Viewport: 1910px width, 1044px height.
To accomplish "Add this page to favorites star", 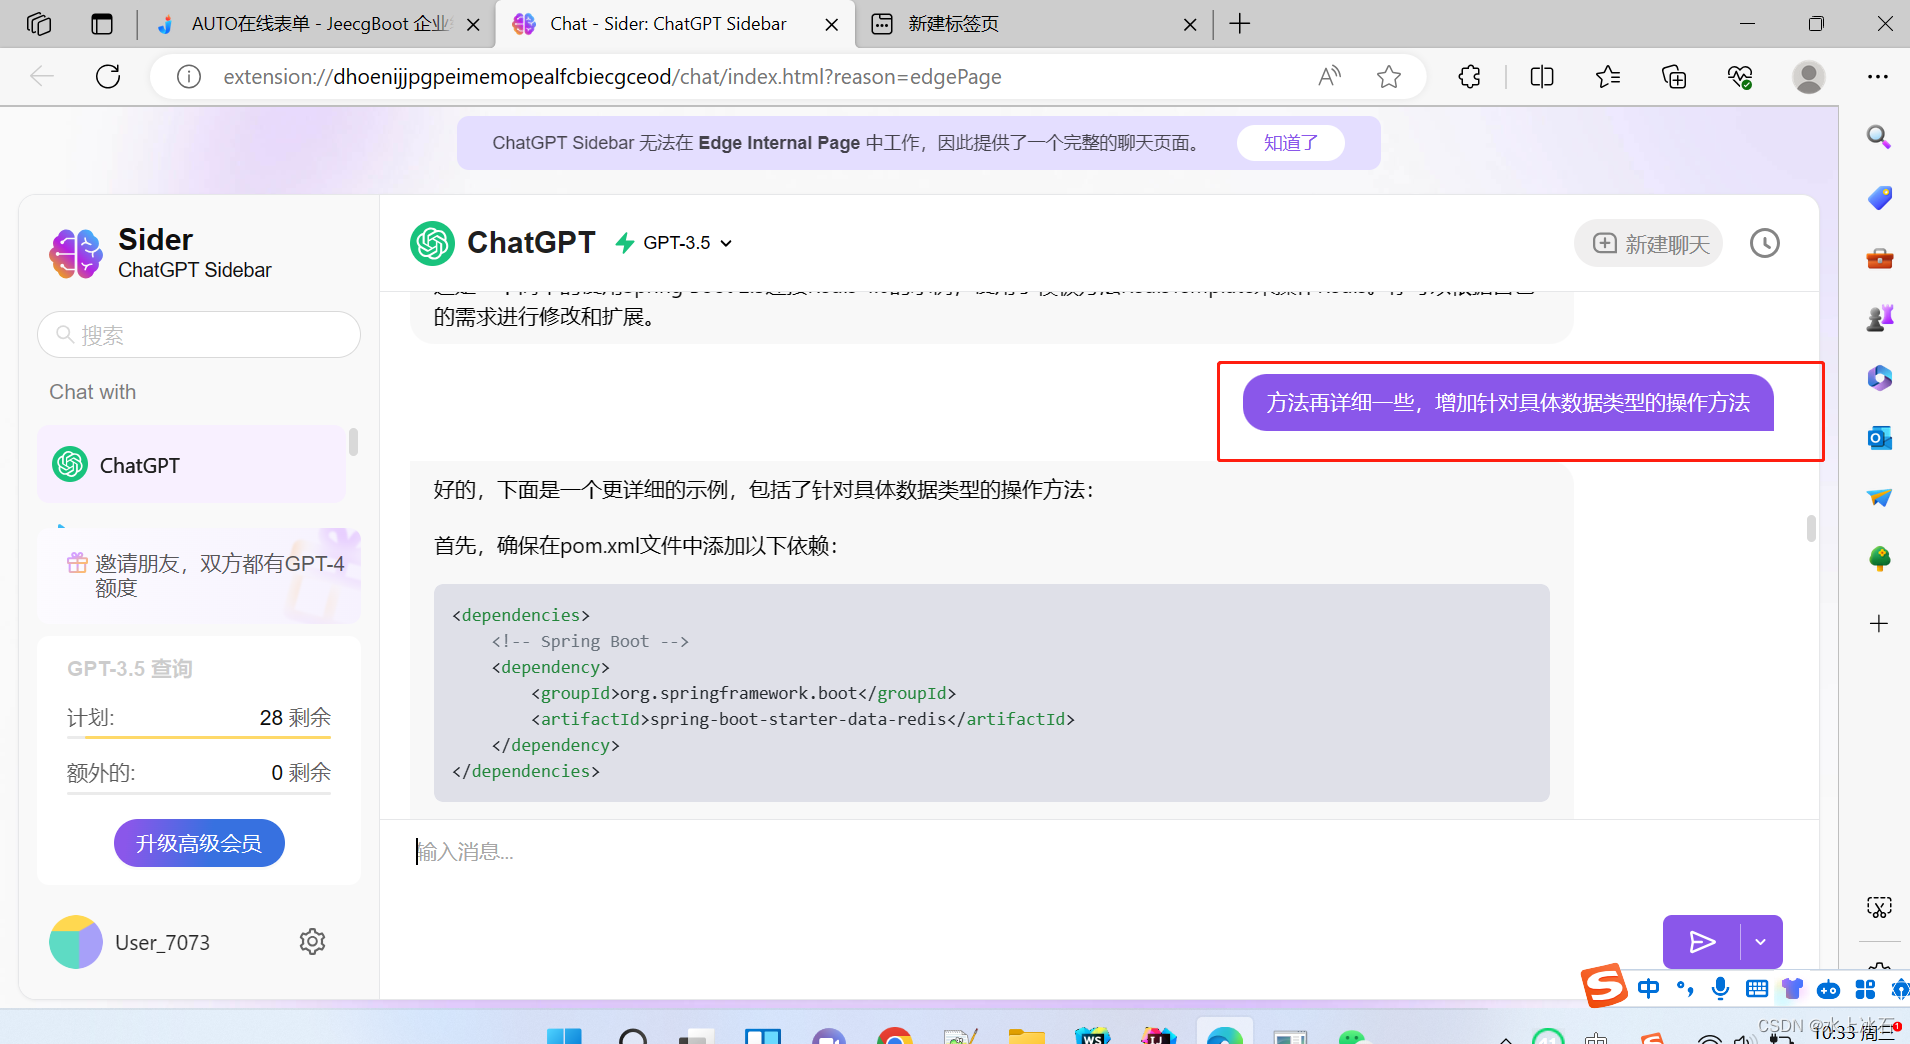I will point(1389,77).
